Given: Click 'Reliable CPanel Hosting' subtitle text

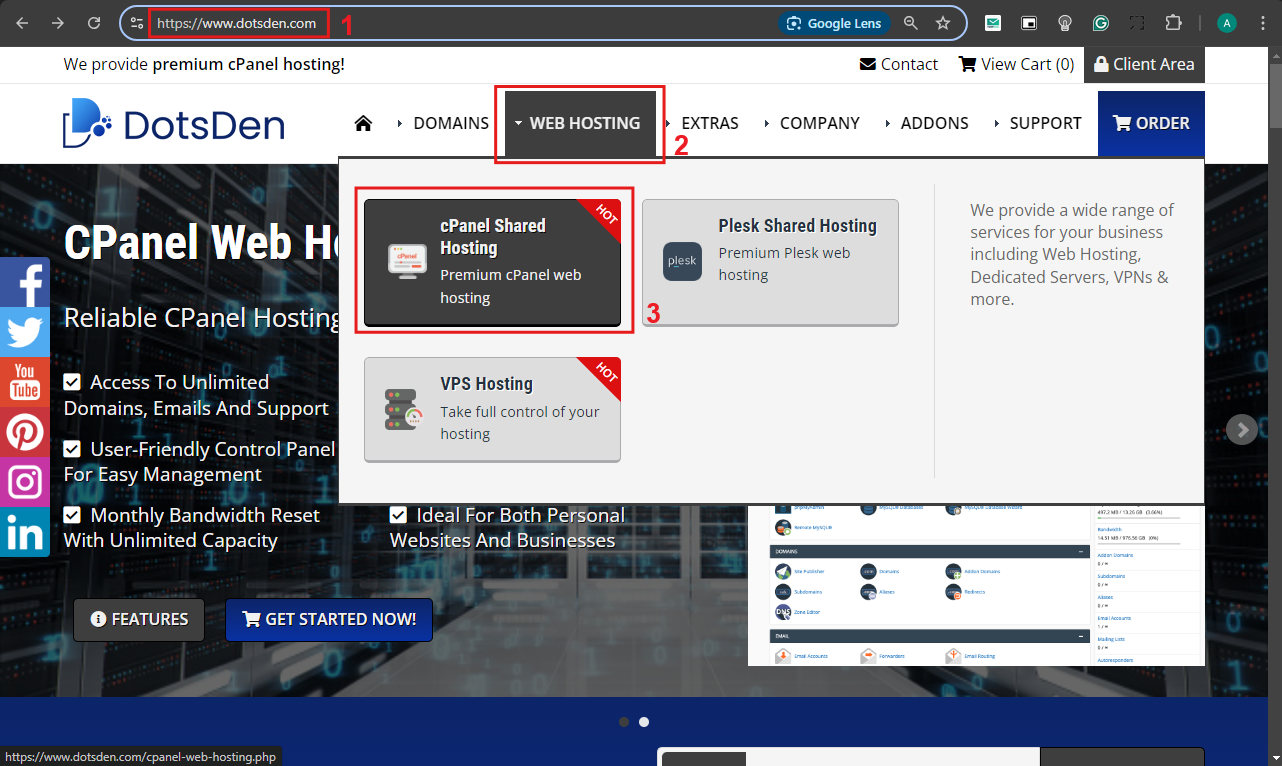Looking at the screenshot, I should tap(201, 318).
